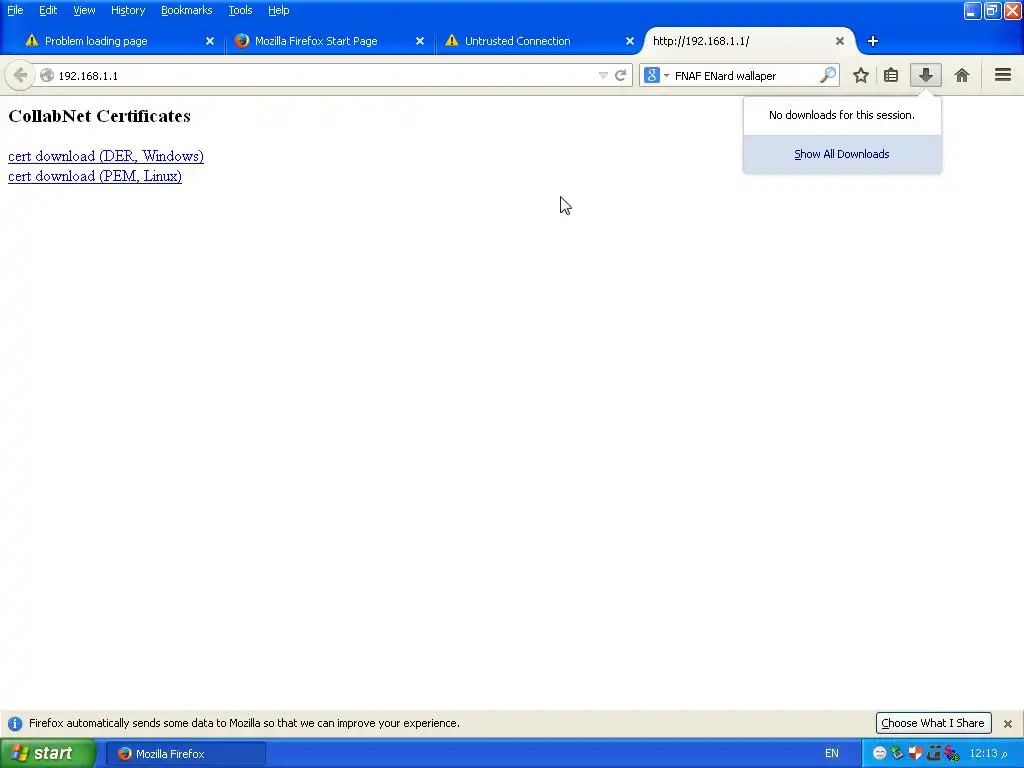The width and height of the screenshot is (1024, 768).
Task: Click the red shield security tray icon
Action: pyautogui.click(x=915, y=753)
